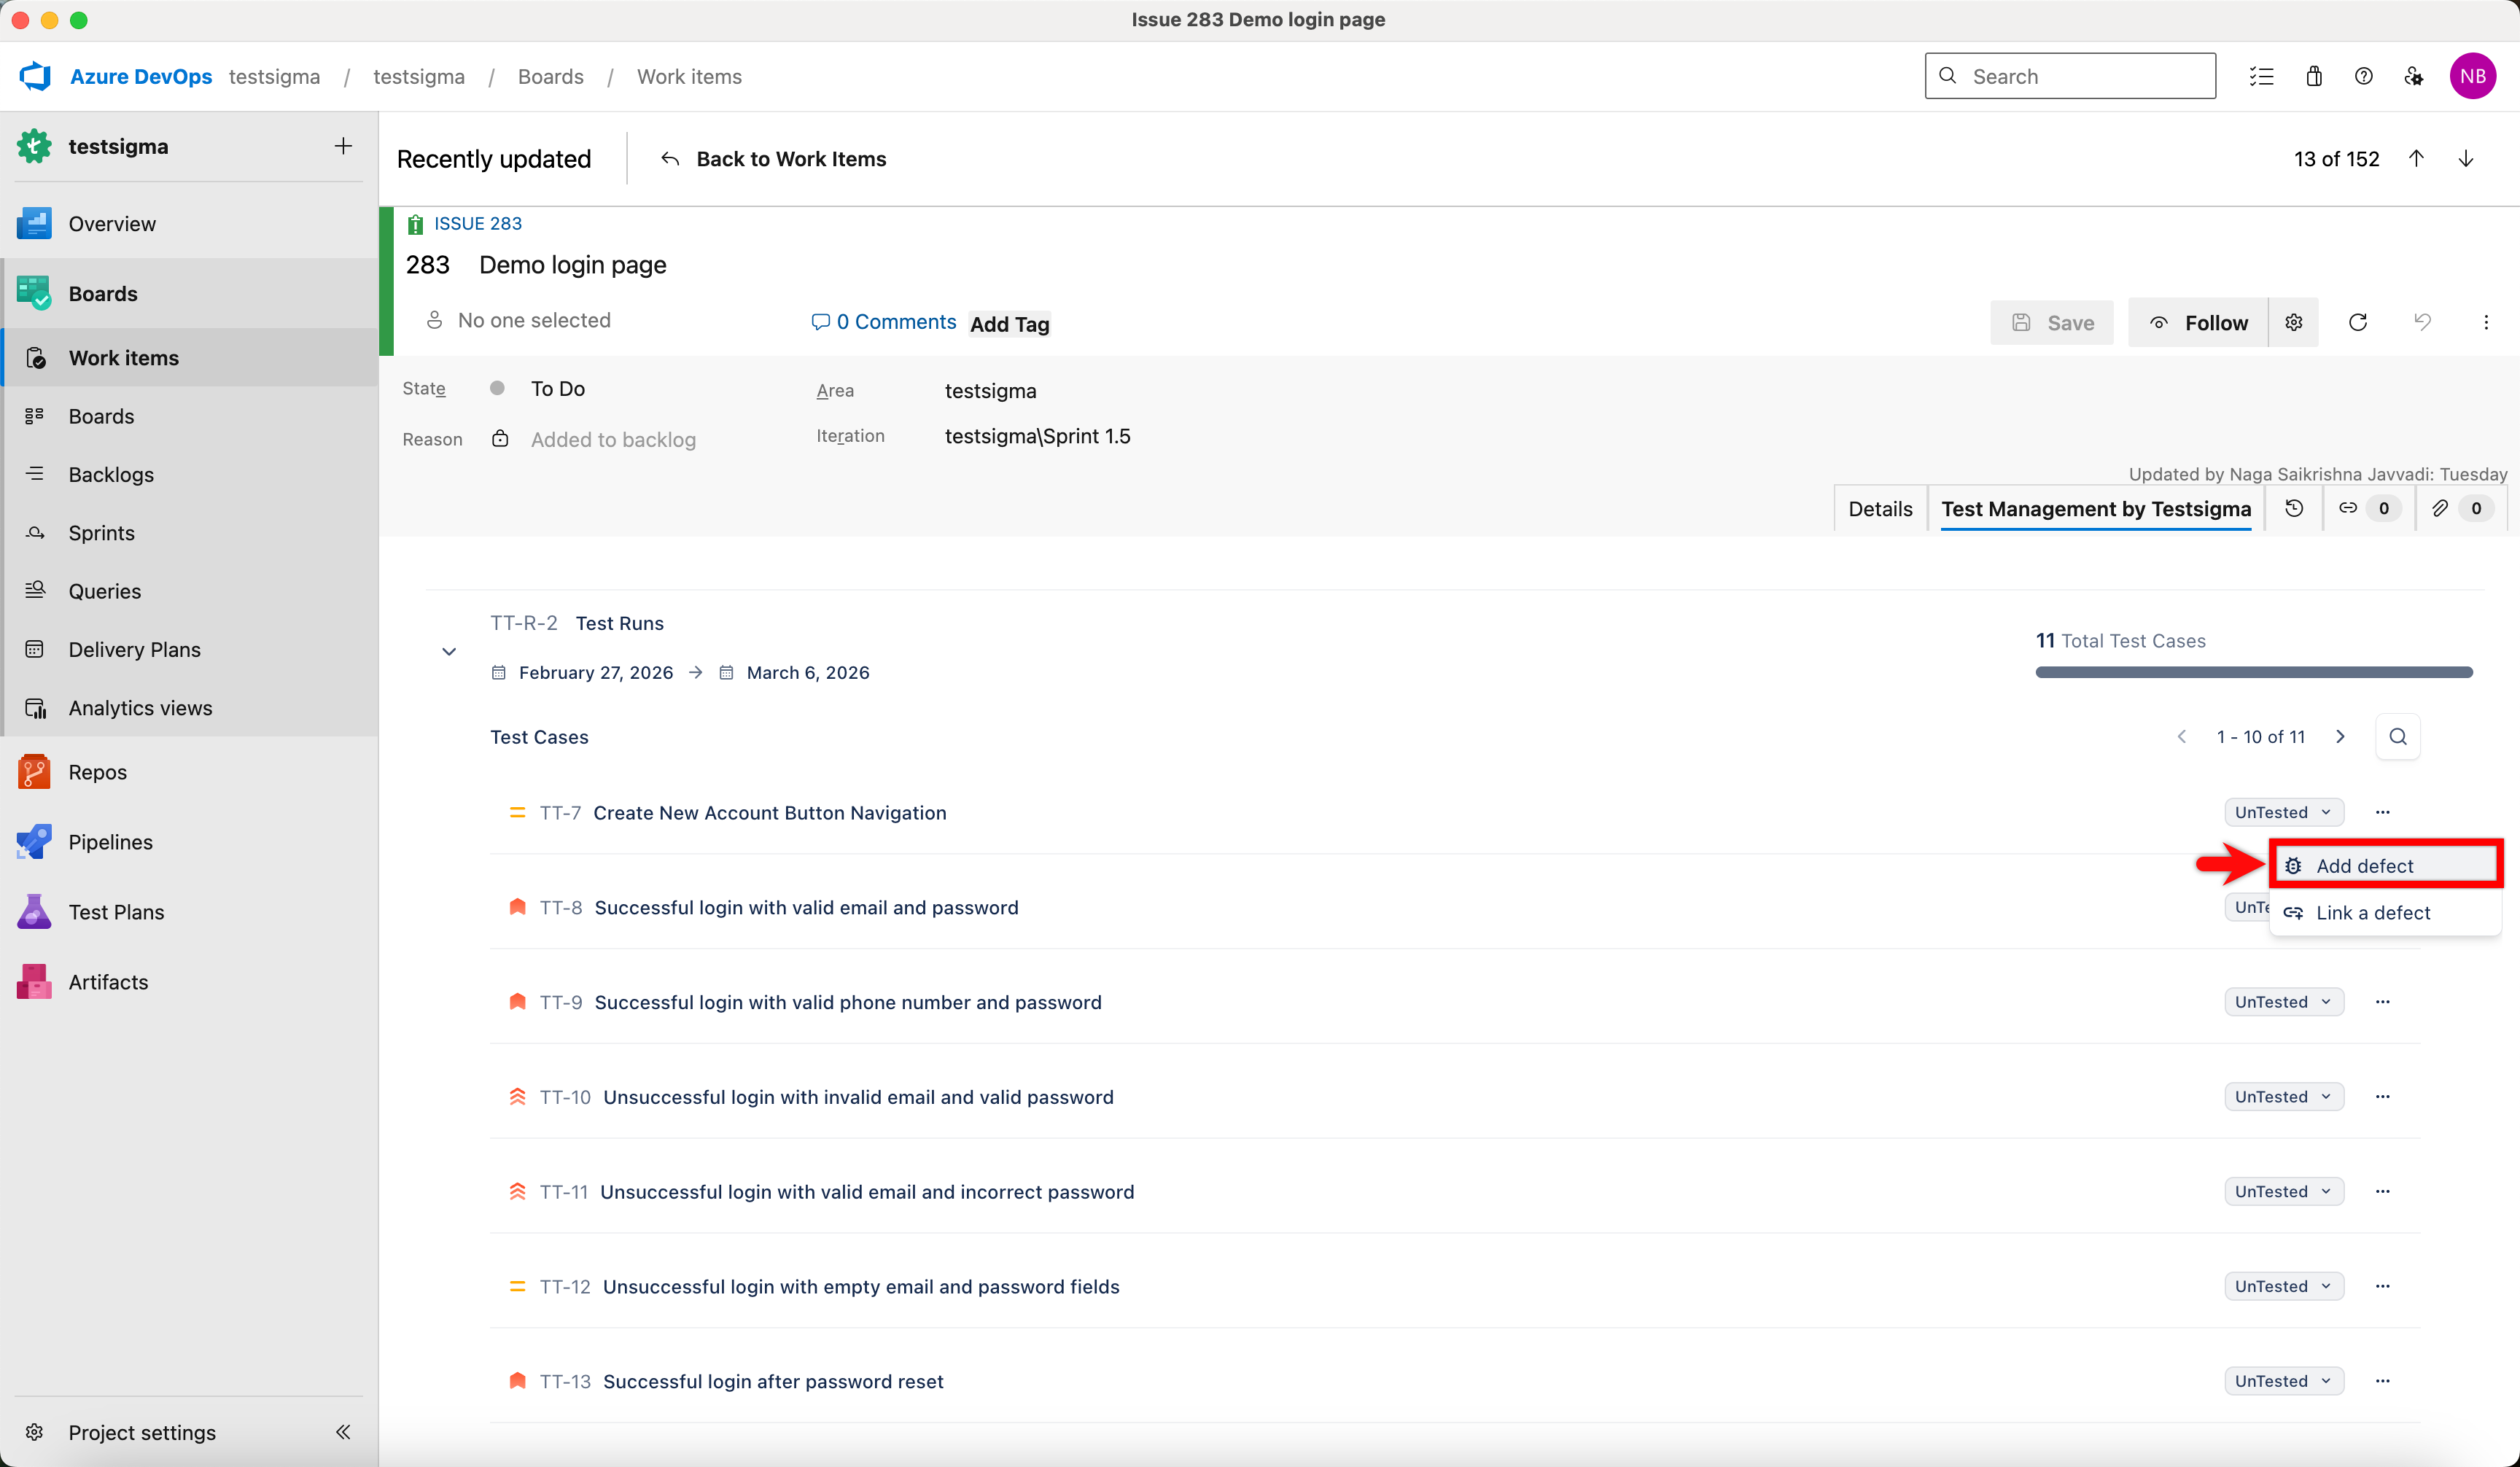Open the History tab icon
The height and width of the screenshot is (1467, 2520).
point(2294,508)
